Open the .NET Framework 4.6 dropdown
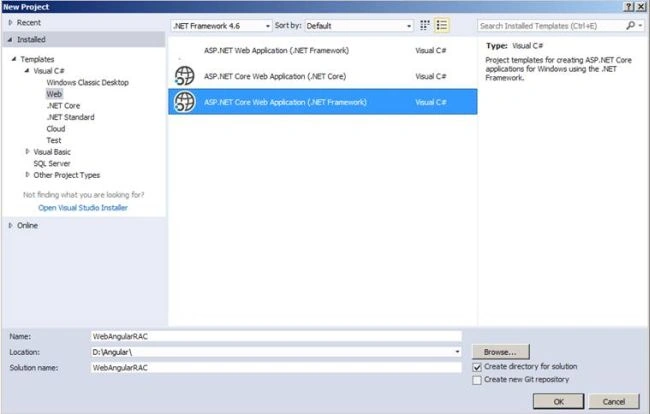 (x=221, y=26)
